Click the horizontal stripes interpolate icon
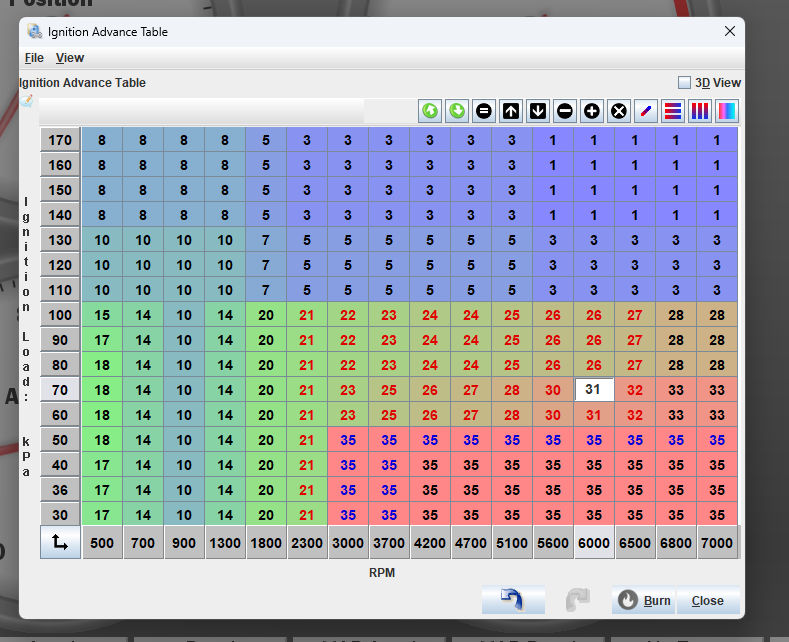 coord(673,111)
